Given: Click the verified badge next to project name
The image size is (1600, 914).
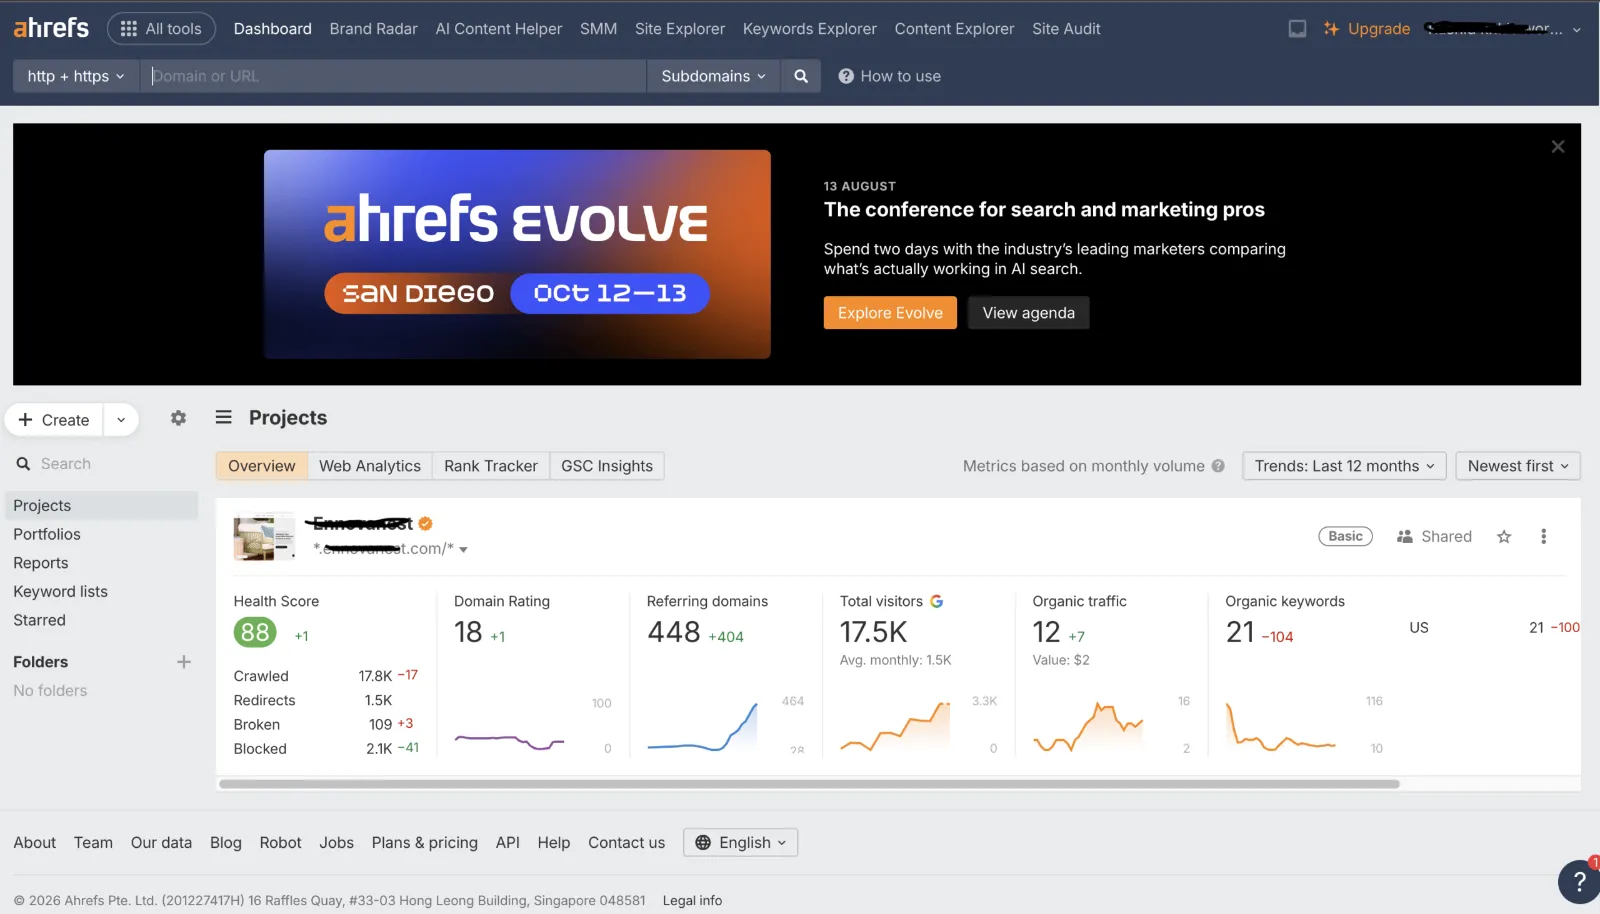Looking at the screenshot, I should coord(425,523).
